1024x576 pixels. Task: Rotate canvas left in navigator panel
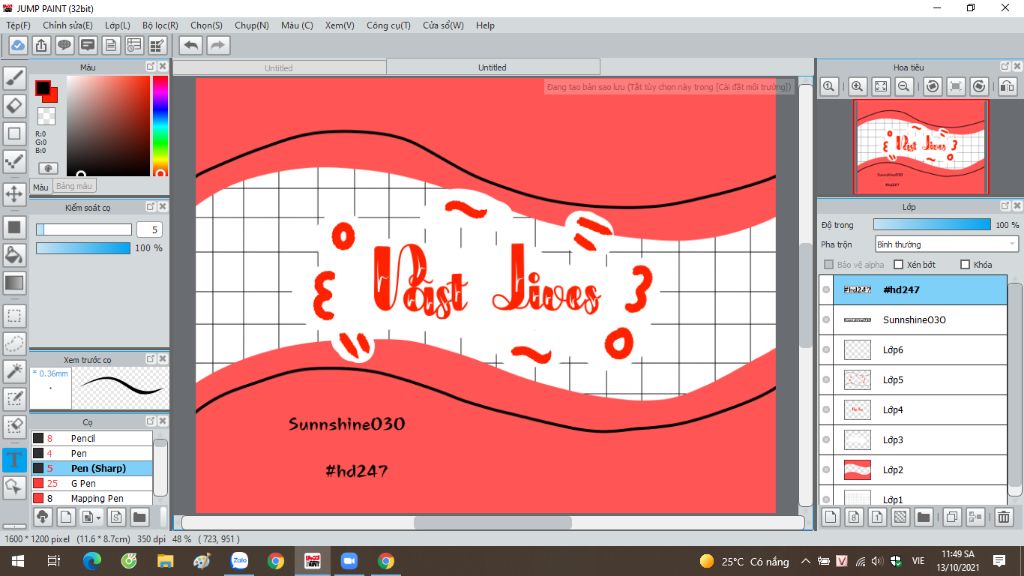(x=933, y=86)
